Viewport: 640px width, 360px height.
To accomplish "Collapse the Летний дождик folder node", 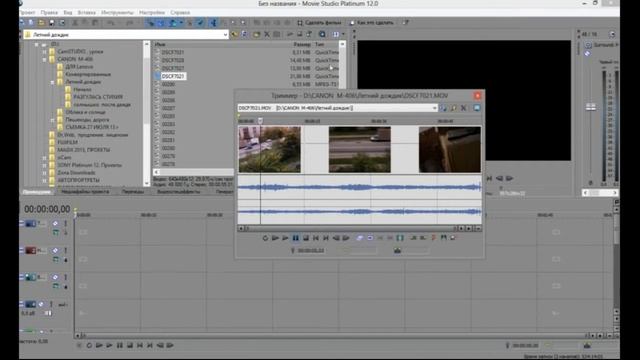I will (x=53, y=82).
